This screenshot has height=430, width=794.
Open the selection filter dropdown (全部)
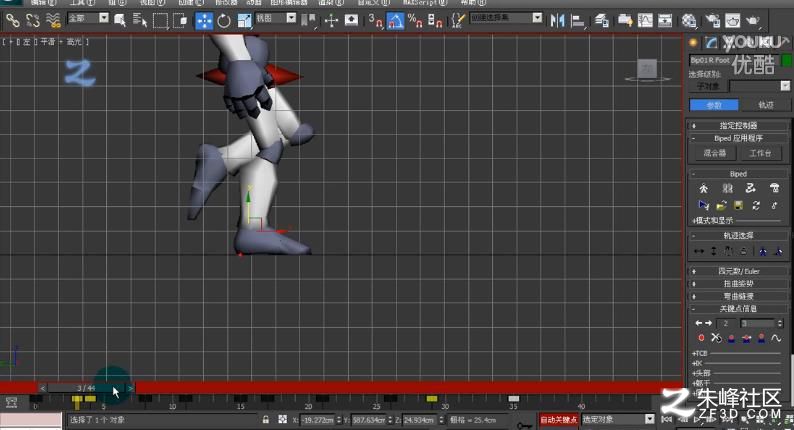click(x=88, y=18)
